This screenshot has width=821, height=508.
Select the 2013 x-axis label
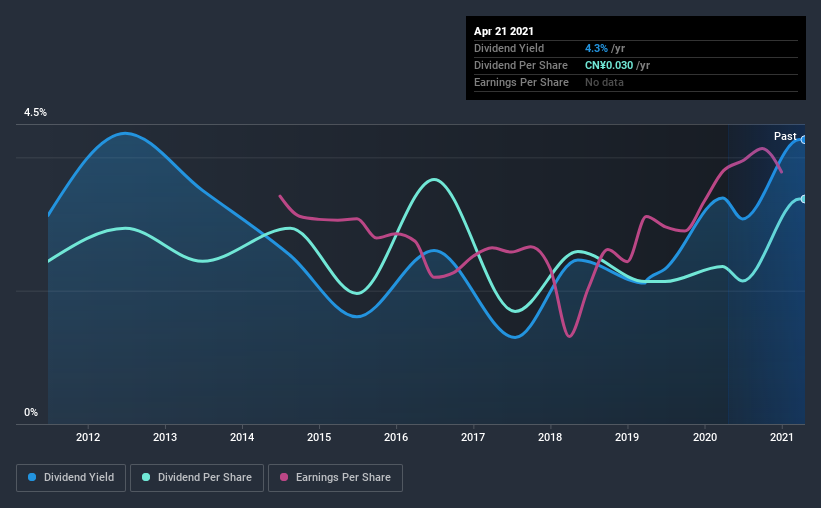coord(165,437)
